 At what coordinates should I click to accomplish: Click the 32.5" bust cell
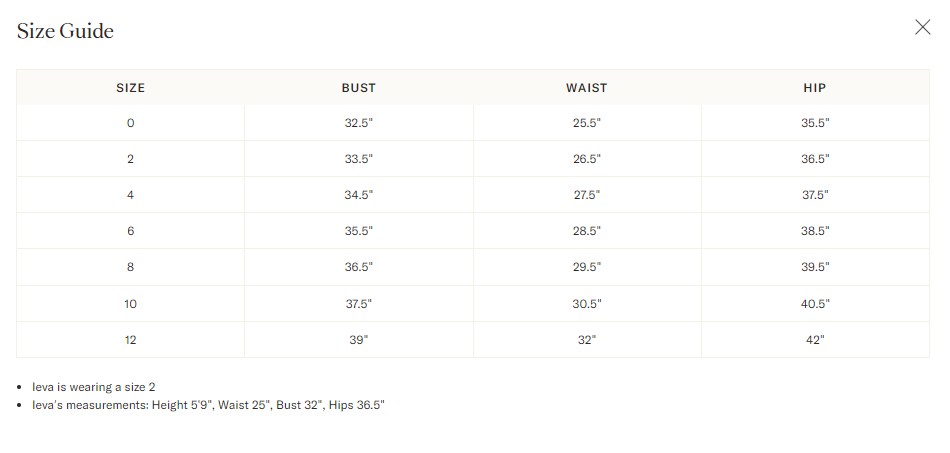point(359,123)
